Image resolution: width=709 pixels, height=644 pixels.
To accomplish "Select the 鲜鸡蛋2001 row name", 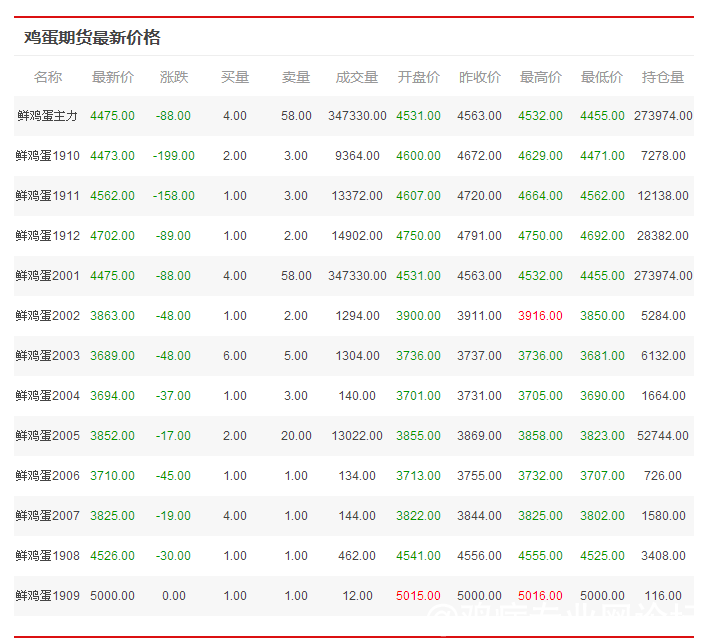I will (x=47, y=276).
